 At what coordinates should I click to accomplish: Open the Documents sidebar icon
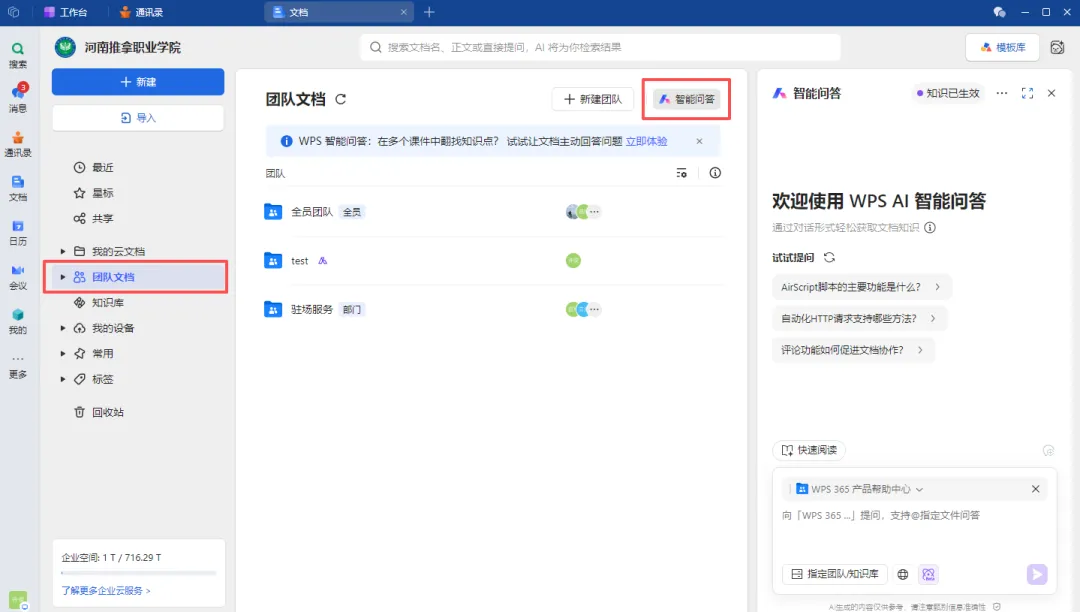pyautogui.click(x=18, y=188)
